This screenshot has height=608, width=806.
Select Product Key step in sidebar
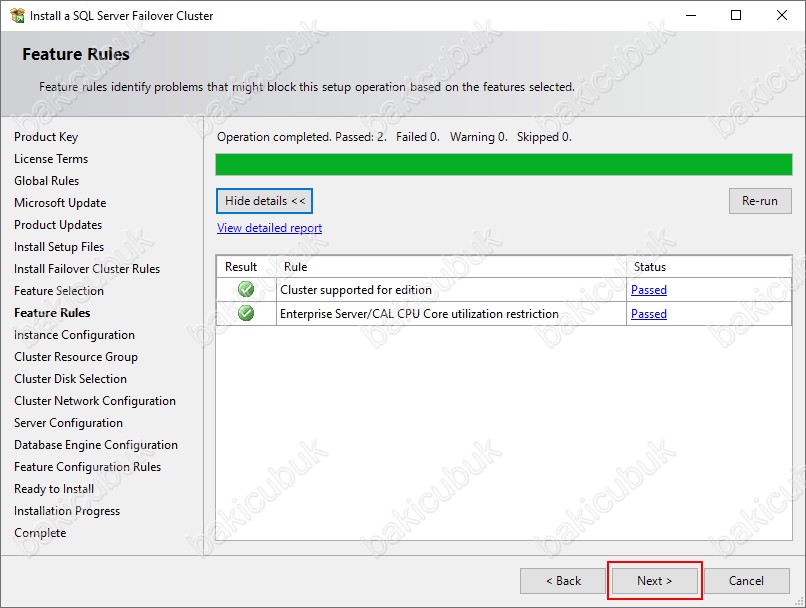pyautogui.click(x=46, y=137)
